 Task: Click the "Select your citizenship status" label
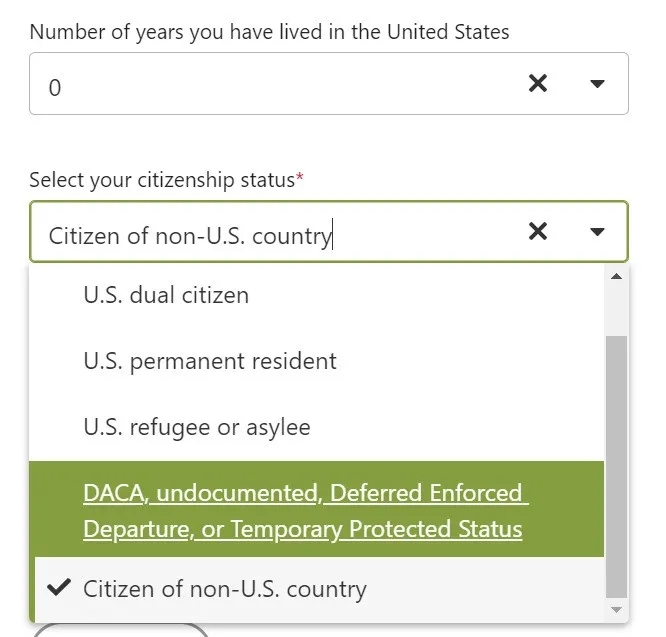point(161,180)
